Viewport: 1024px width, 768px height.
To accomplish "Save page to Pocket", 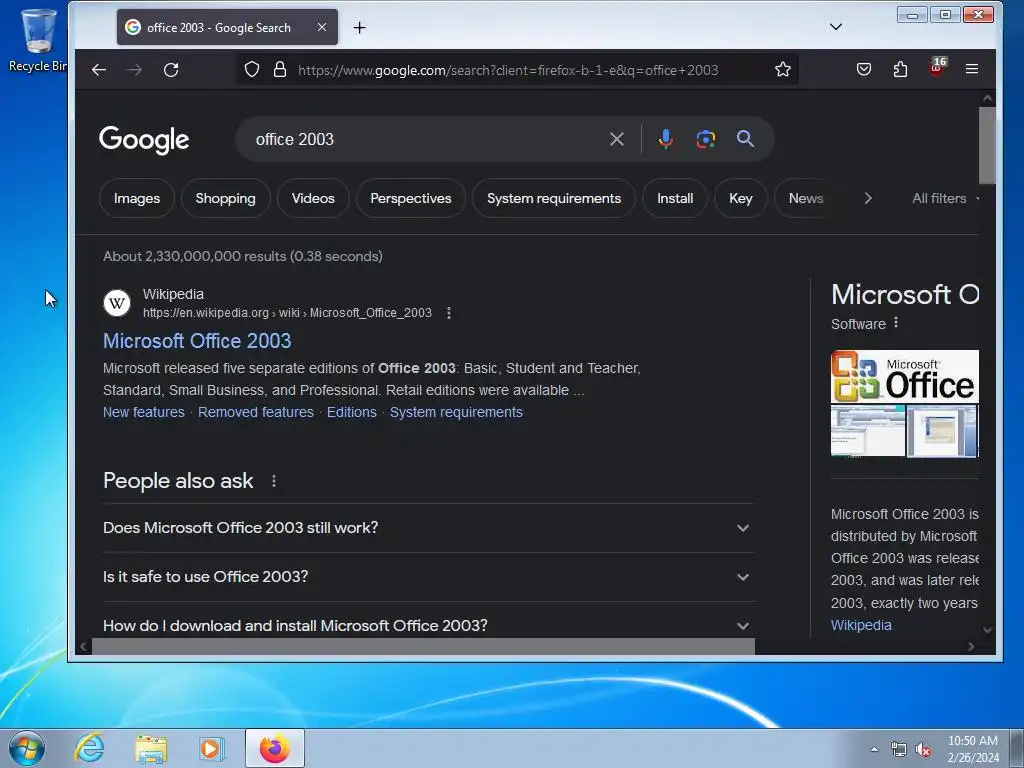I will point(864,69).
